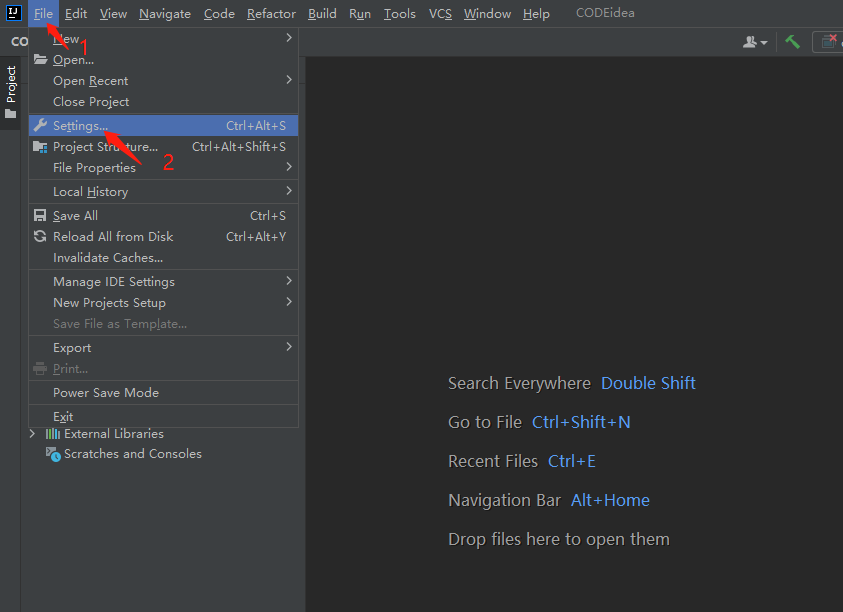Open the Refactor menu

[272, 13]
